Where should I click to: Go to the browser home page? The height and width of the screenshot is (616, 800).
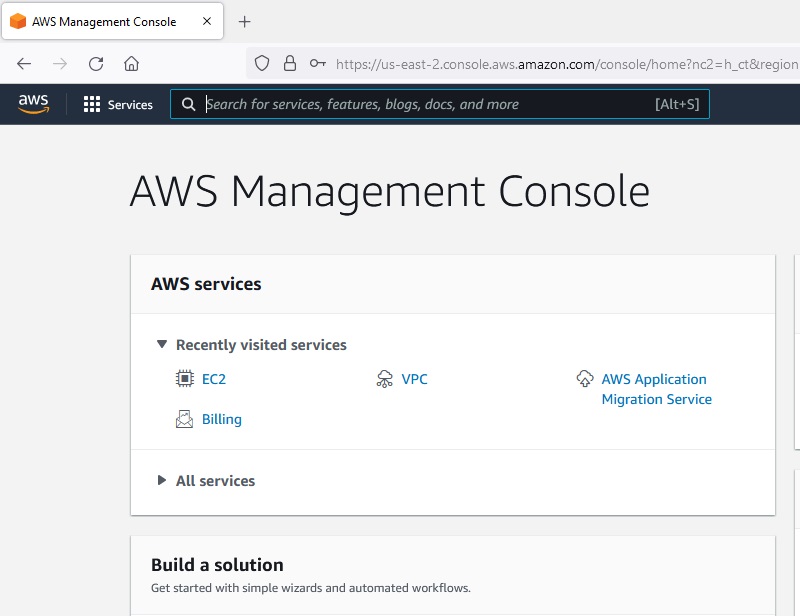131,63
